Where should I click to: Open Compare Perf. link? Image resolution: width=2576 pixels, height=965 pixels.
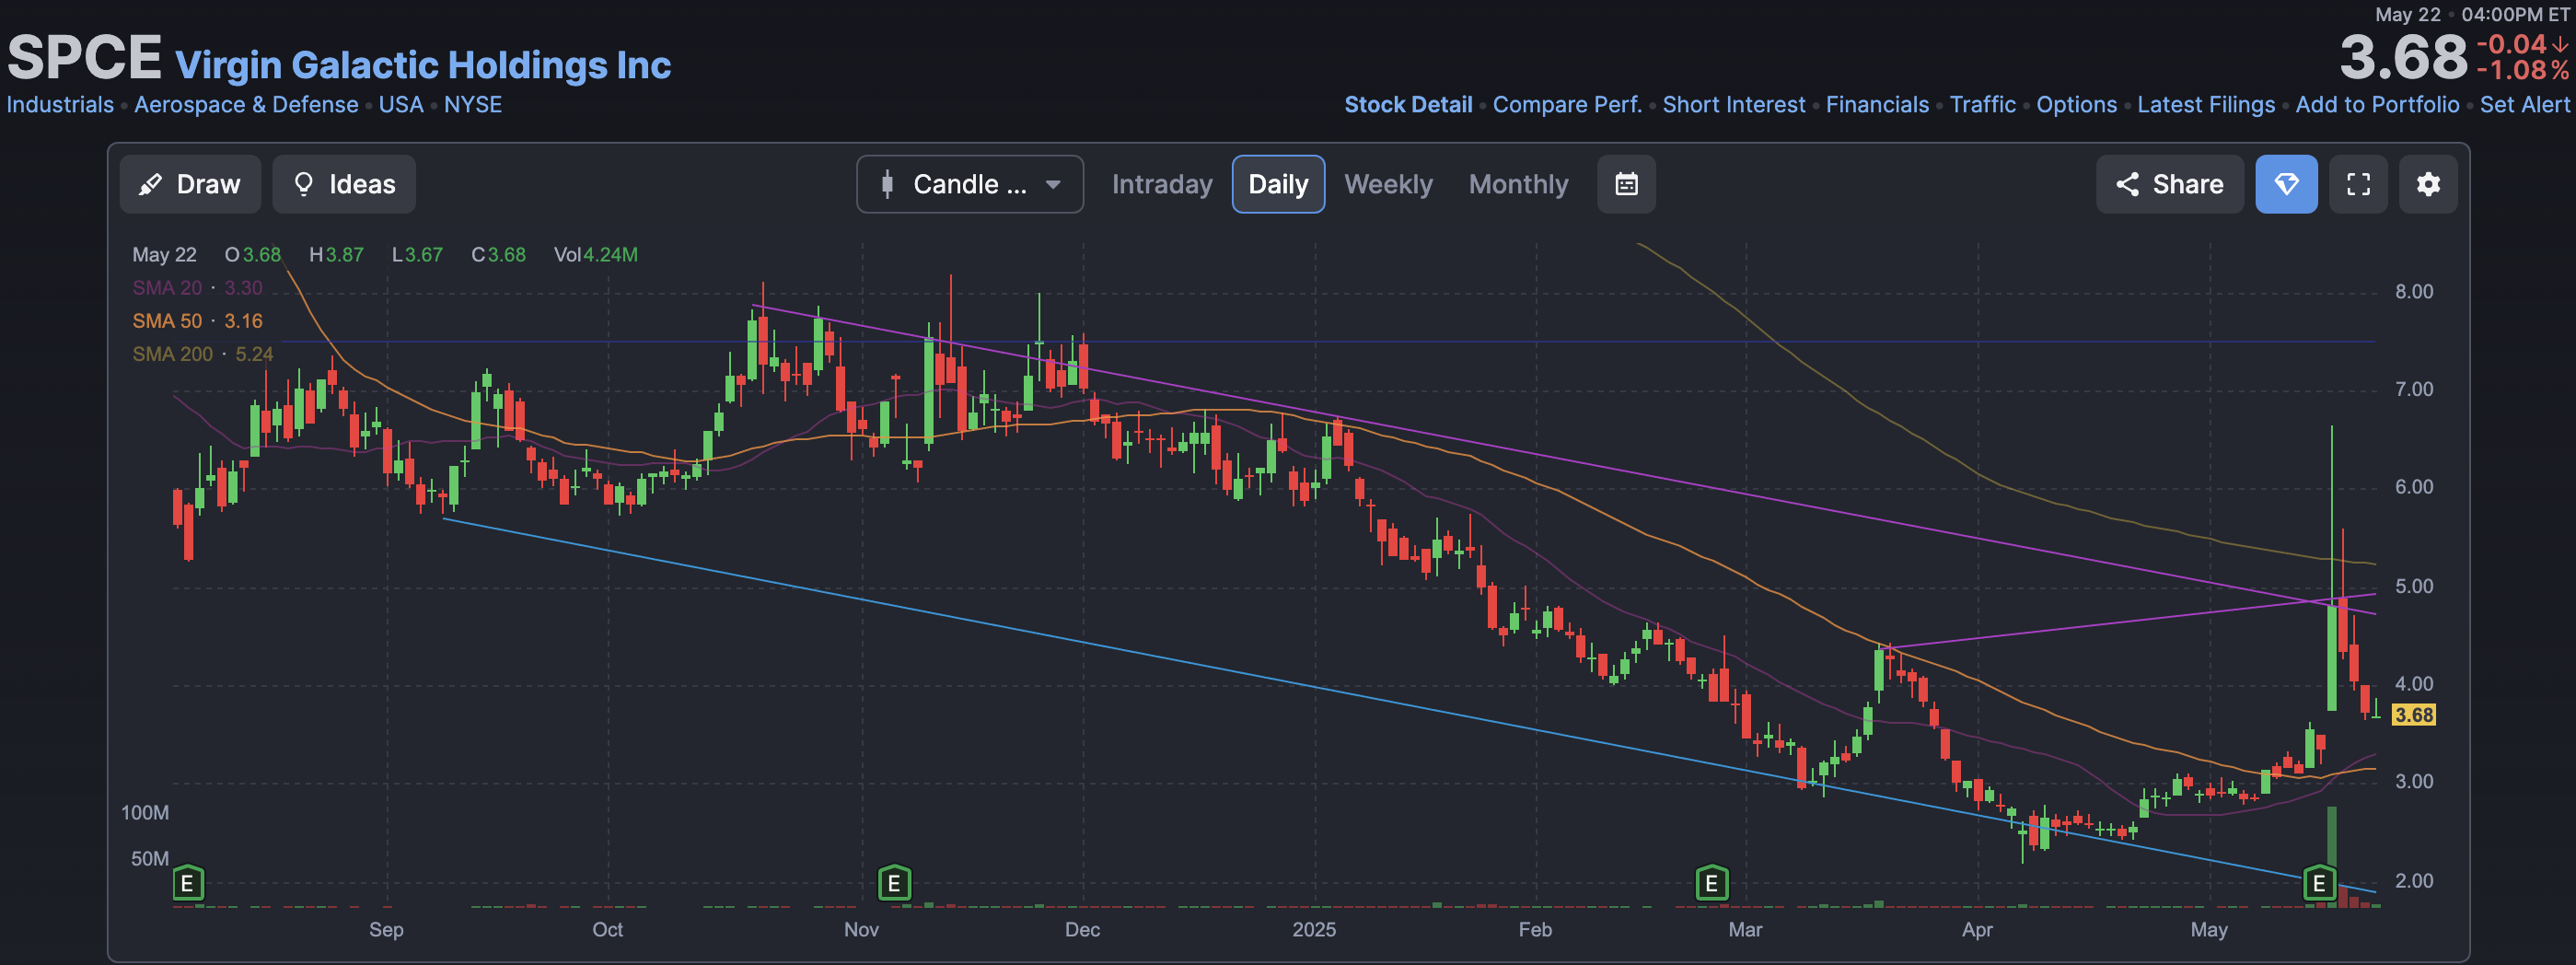pyautogui.click(x=1567, y=105)
